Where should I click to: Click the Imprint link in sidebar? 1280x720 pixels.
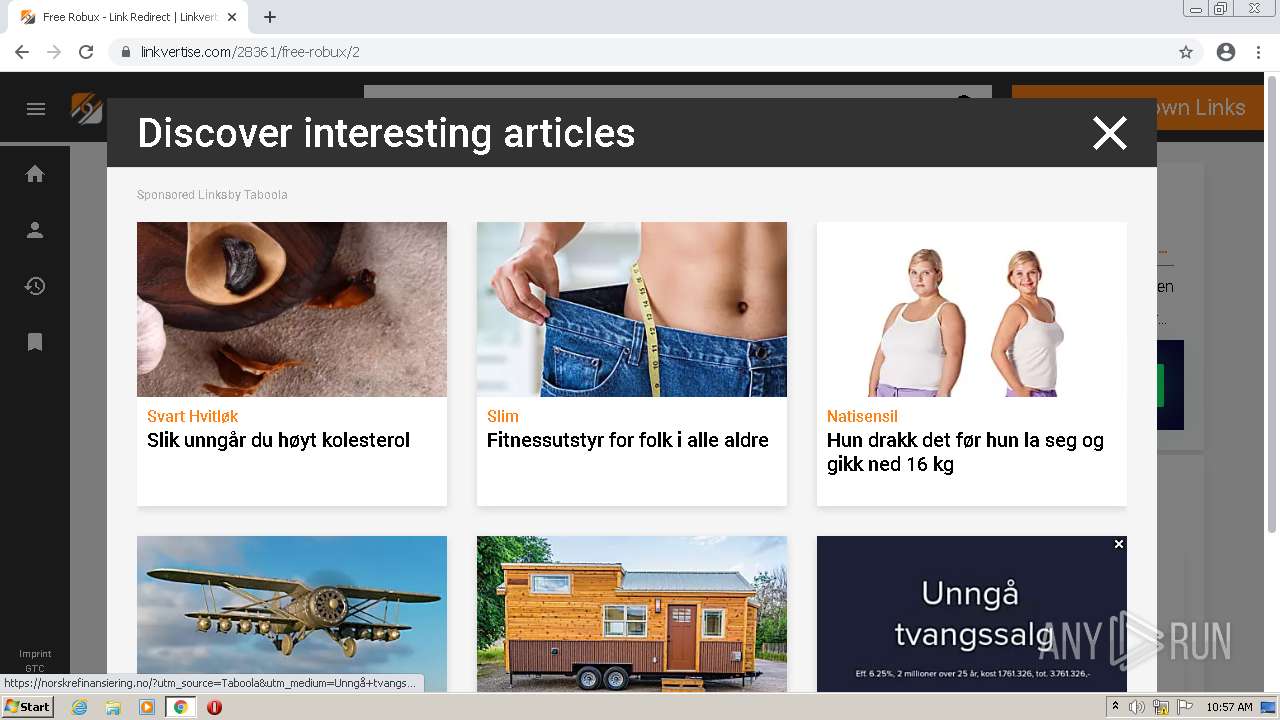(x=35, y=654)
